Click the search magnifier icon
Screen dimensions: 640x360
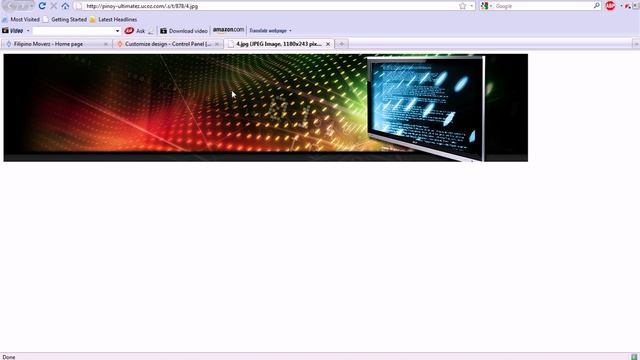coord(597,6)
